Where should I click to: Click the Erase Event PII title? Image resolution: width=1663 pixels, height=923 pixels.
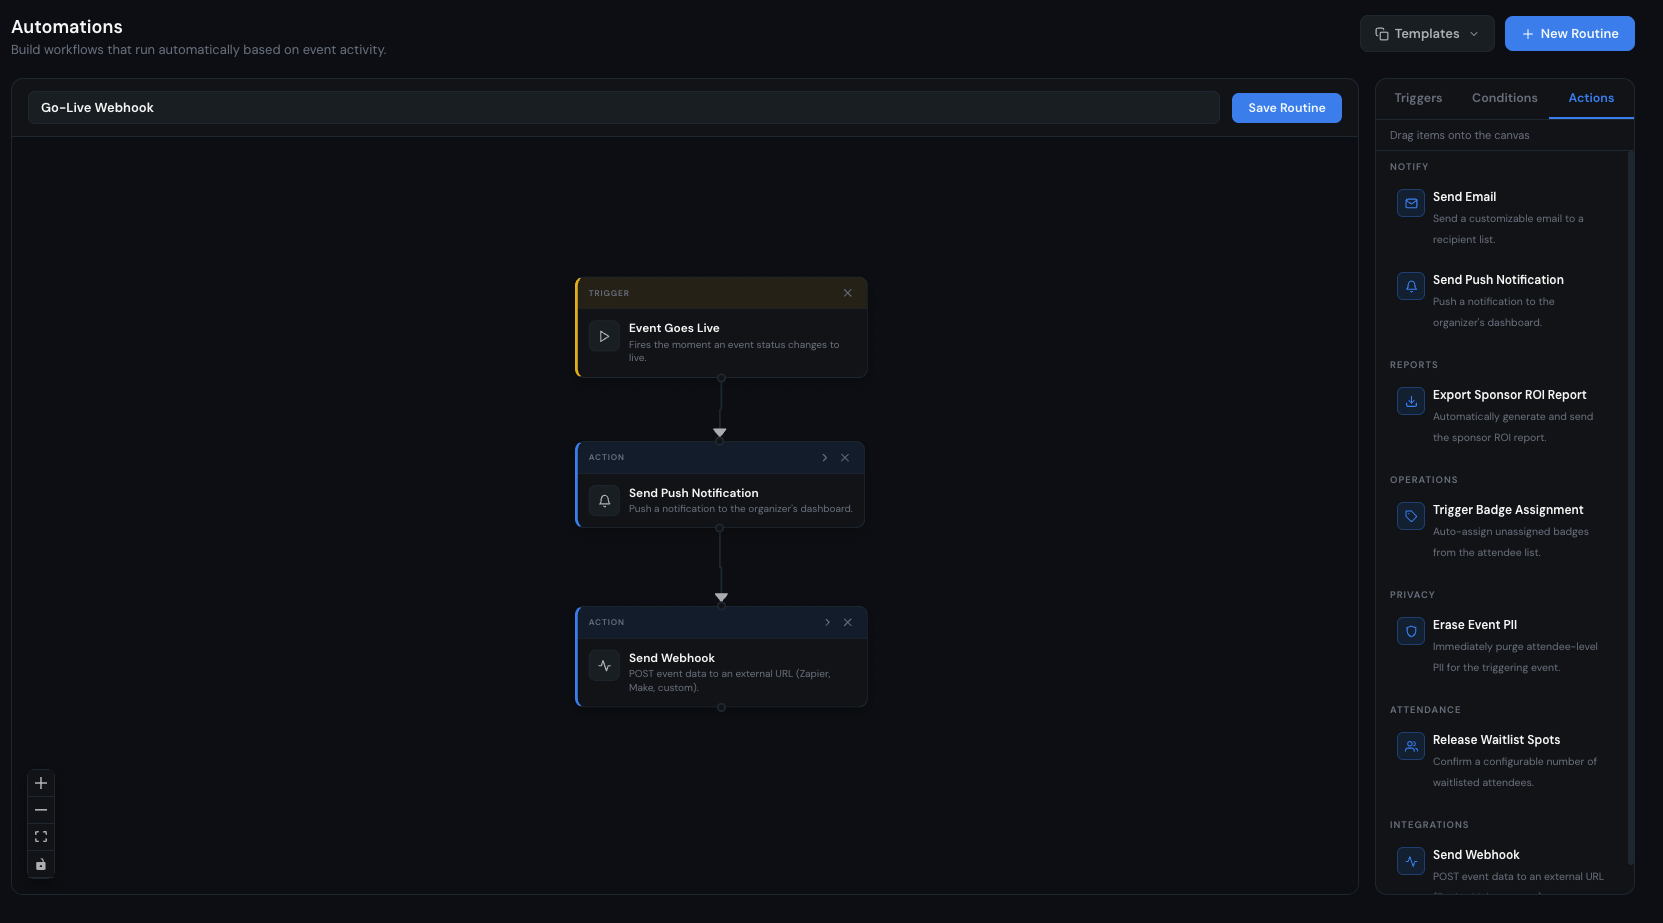point(1474,625)
